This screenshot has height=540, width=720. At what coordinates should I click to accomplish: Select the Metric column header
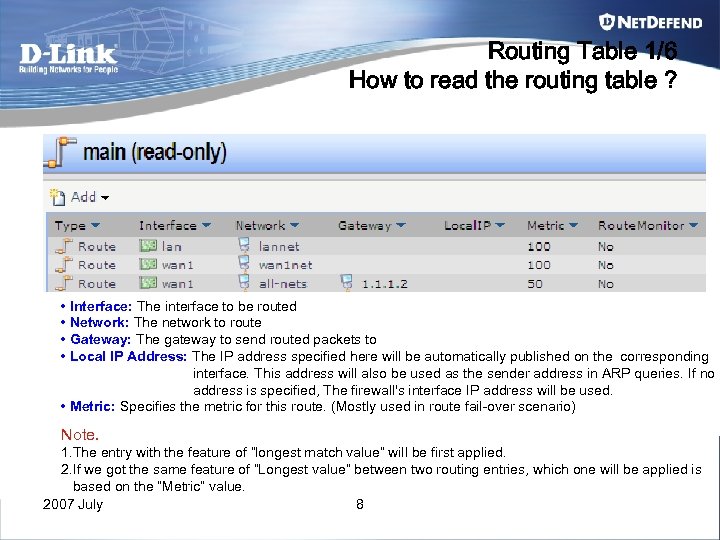click(x=546, y=225)
